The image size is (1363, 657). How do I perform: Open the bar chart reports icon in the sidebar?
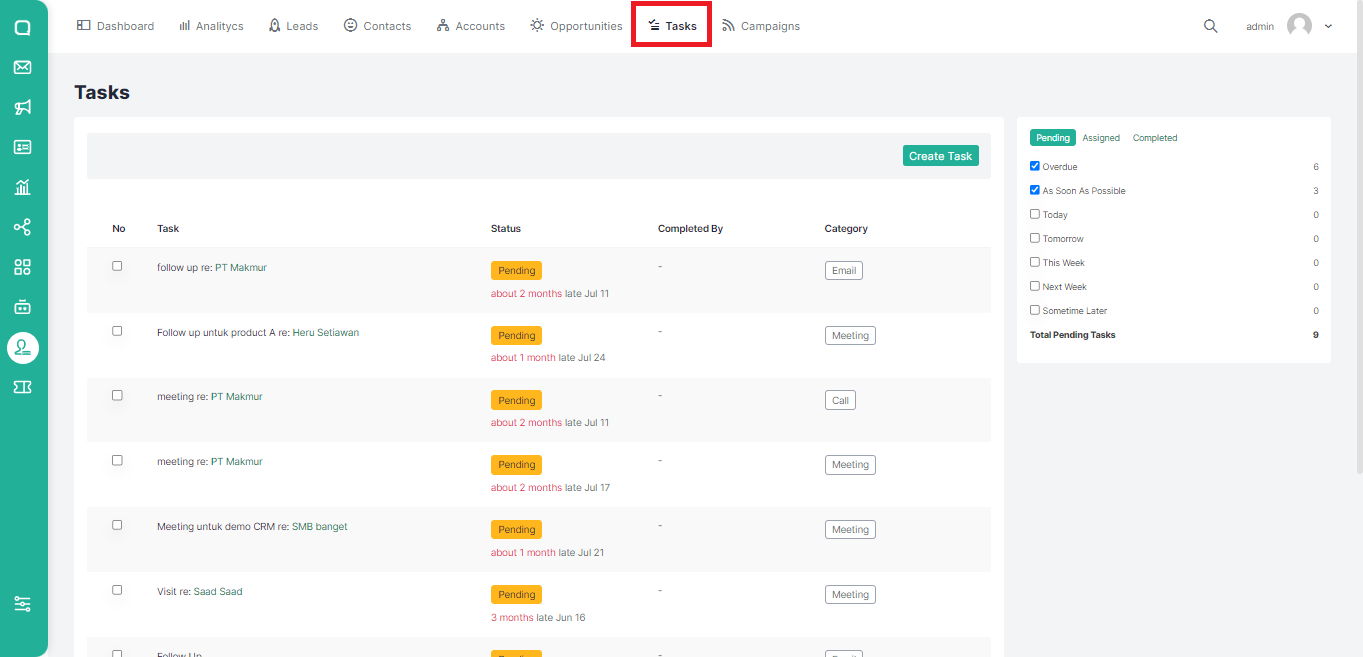22,187
